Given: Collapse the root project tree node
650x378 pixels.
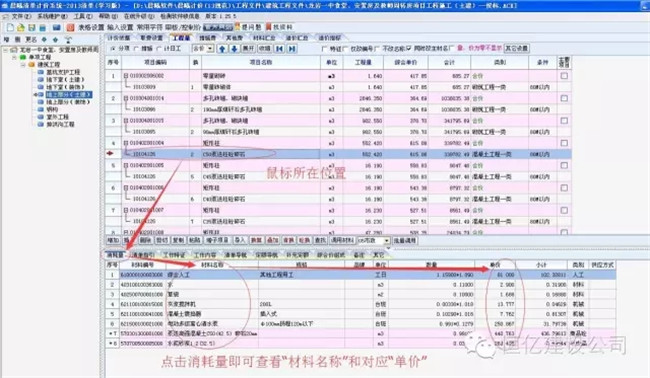Looking at the screenshot, I should click(x=5, y=50).
